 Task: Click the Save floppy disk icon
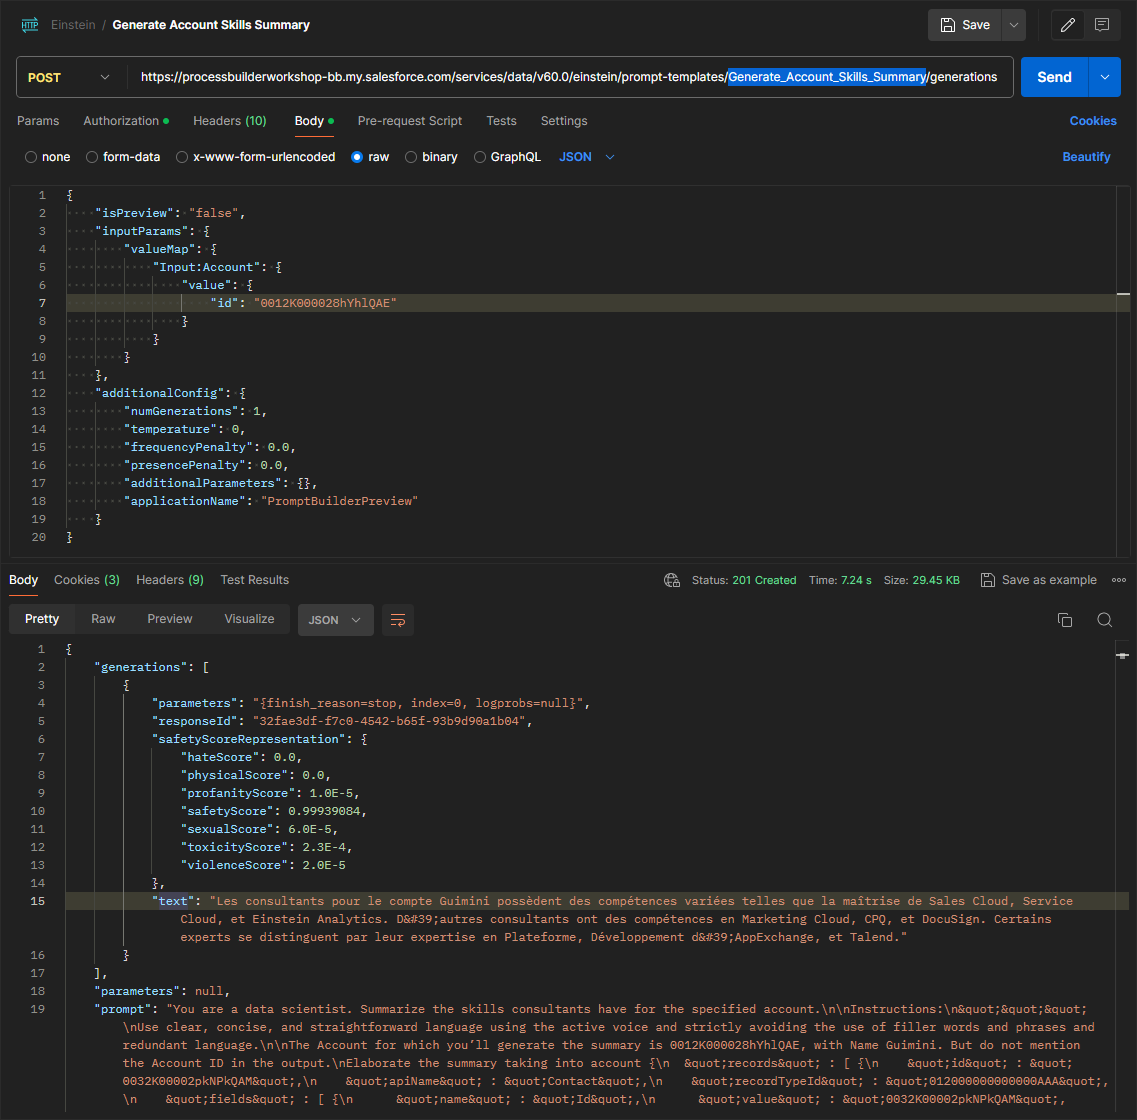(948, 25)
